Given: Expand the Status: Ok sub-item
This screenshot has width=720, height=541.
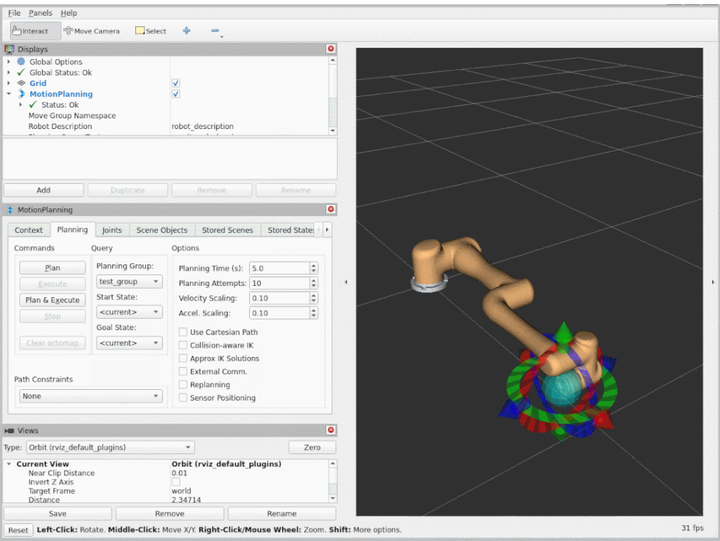Looking at the screenshot, I should point(20,105).
